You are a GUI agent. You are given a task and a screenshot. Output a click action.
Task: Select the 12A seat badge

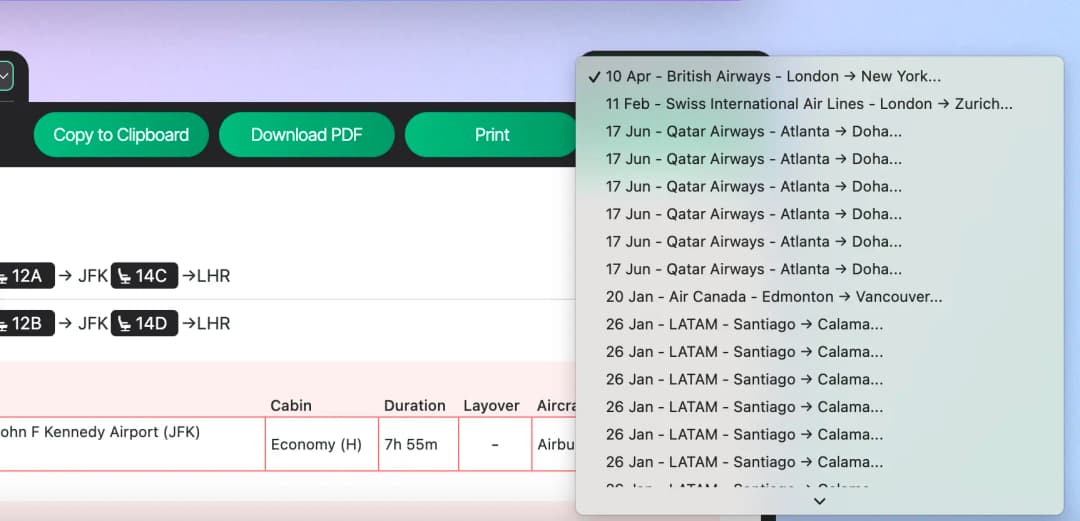point(25,276)
